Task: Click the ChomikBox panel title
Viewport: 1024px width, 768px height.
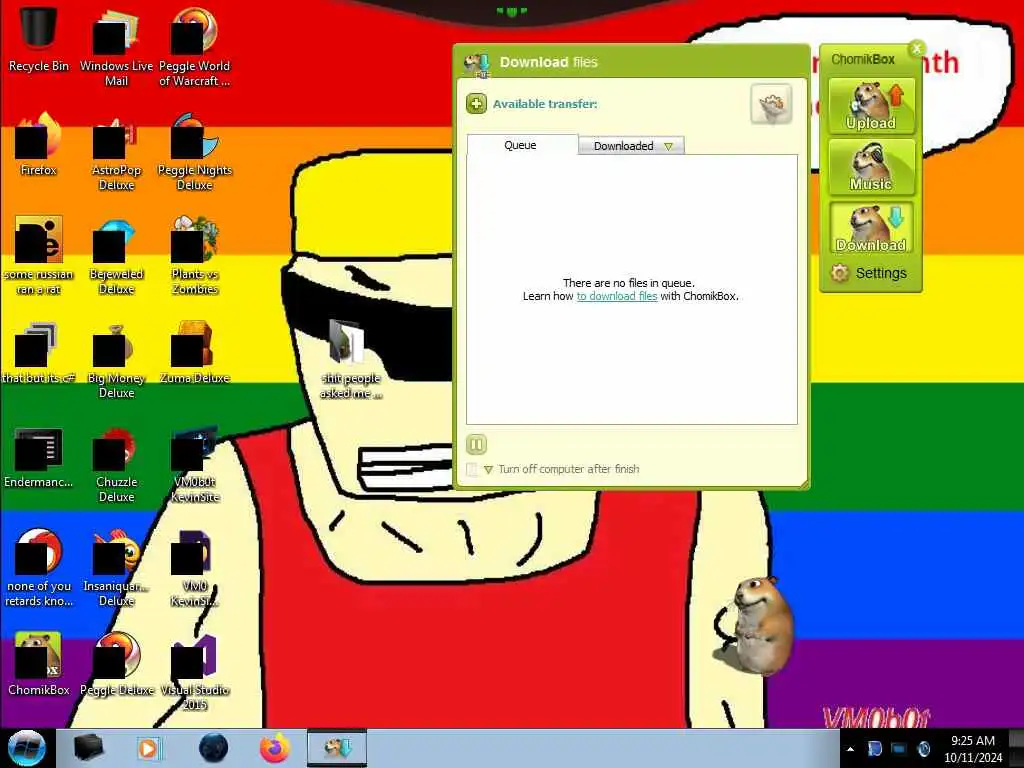Action: click(x=863, y=59)
